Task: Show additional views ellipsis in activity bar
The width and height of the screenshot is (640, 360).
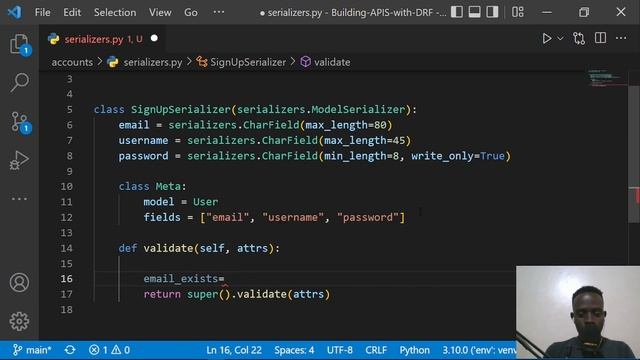Action: tap(19, 199)
